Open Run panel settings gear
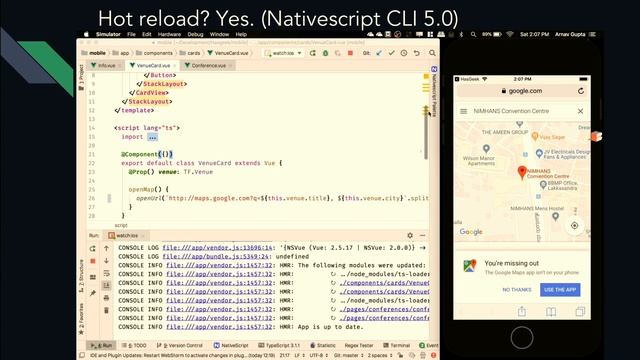The height and width of the screenshot is (360, 640). [x=410, y=236]
